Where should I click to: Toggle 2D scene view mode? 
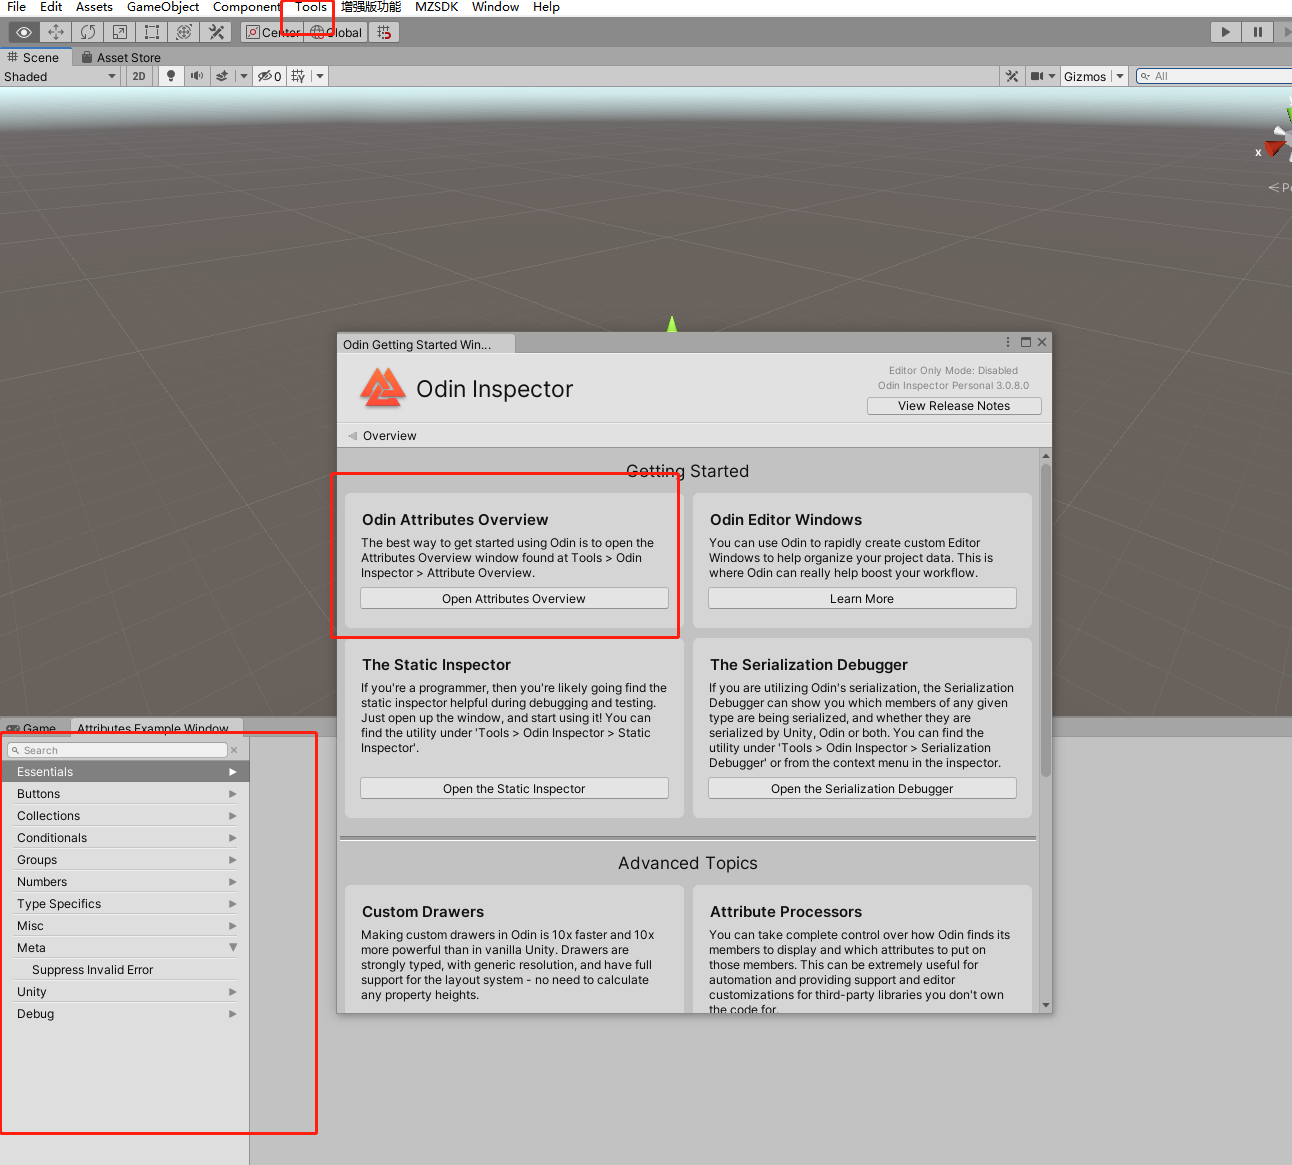click(x=139, y=76)
